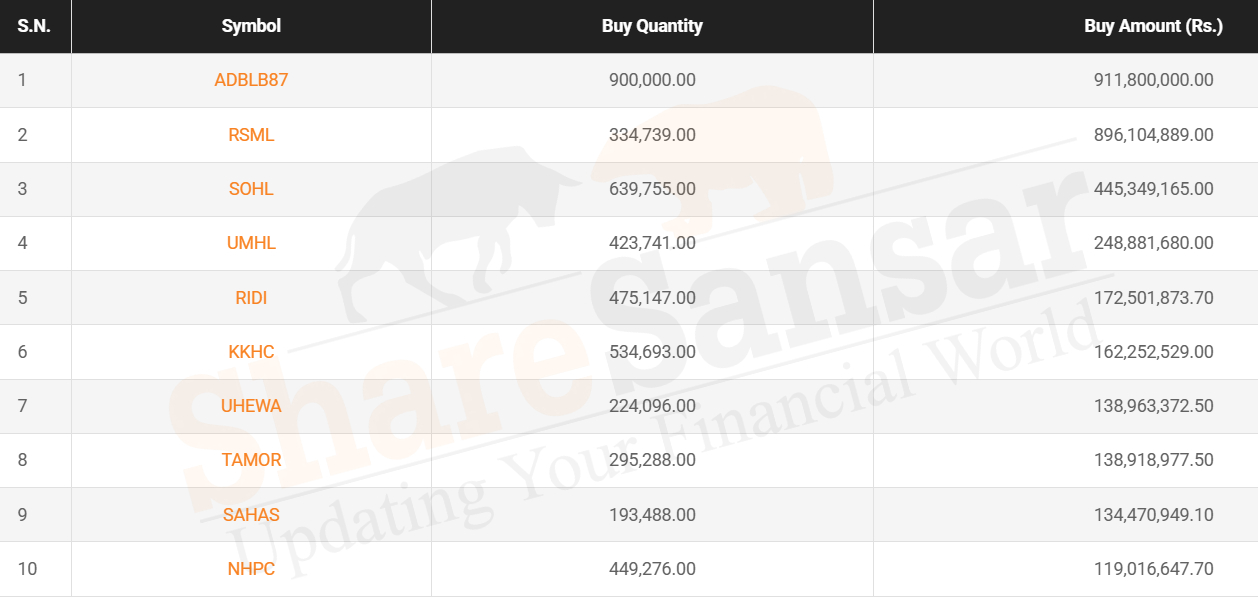1258x598 pixels.
Task: Open the UMHL symbol page
Action: coord(251,243)
